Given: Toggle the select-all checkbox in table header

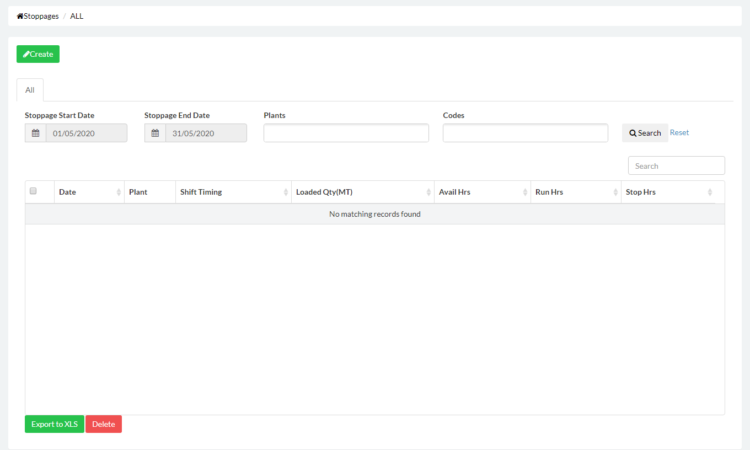Looking at the screenshot, I should pos(34,191).
